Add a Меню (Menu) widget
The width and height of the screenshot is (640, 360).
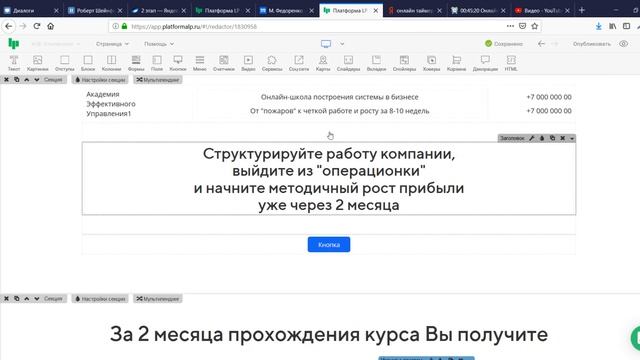point(200,63)
